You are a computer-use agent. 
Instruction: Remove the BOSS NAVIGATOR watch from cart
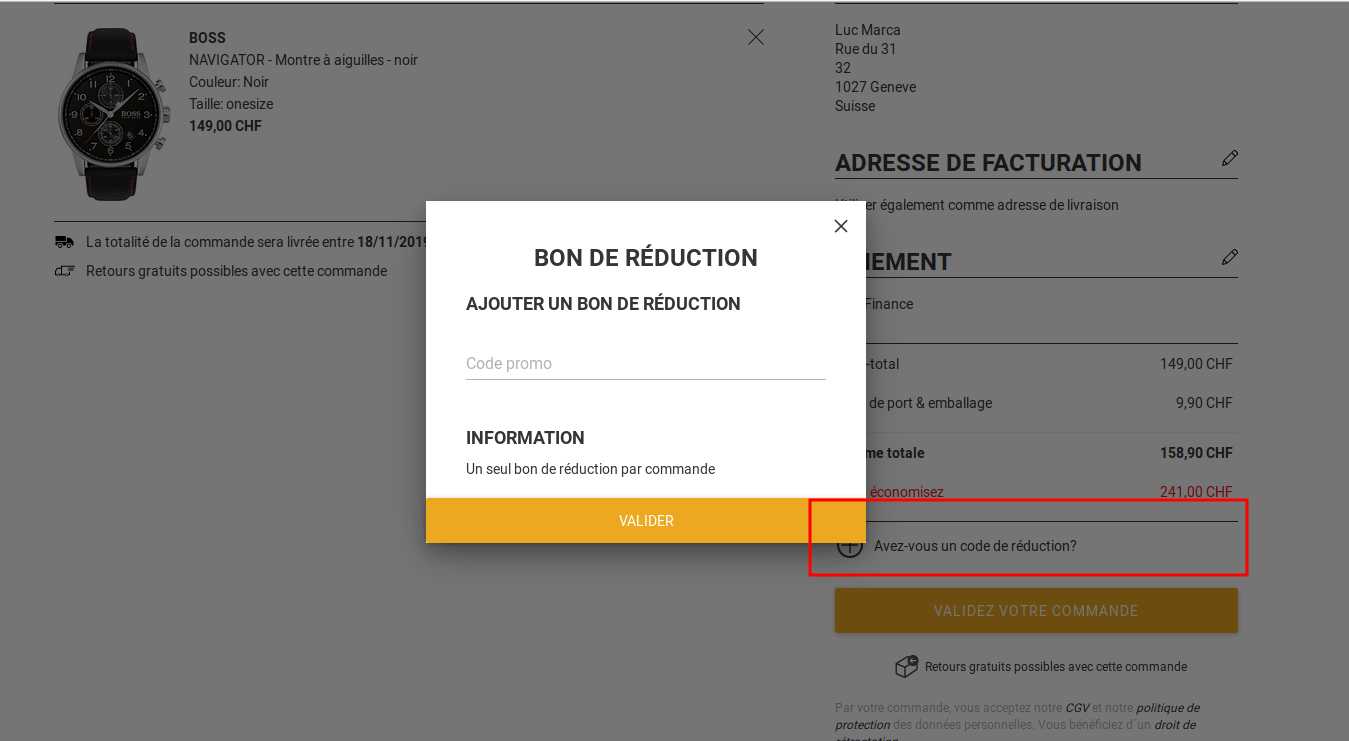click(x=755, y=37)
